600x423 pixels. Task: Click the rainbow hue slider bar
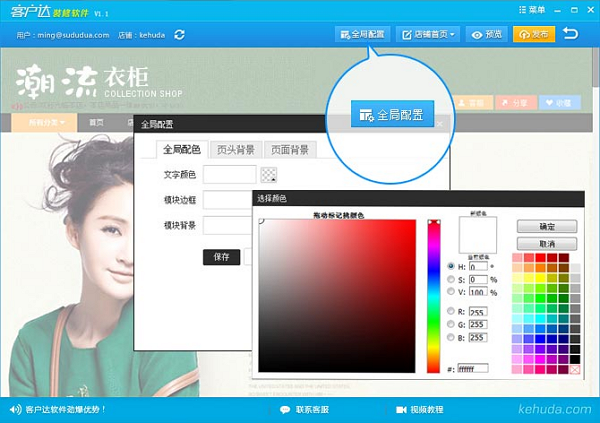[434, 296]
